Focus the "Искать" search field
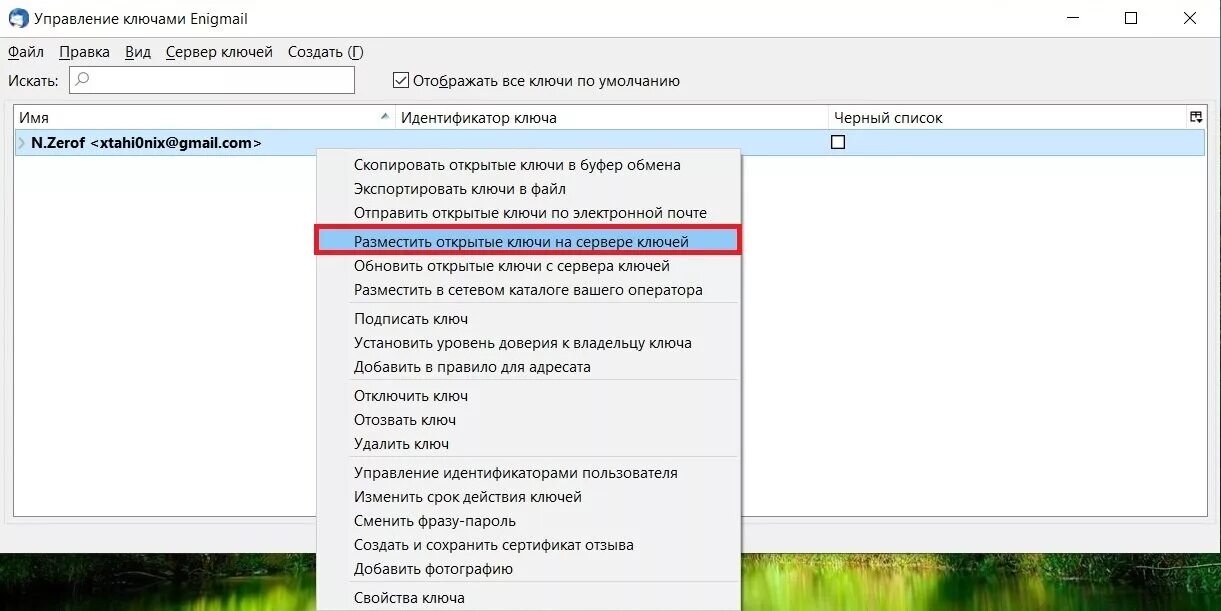 pos(212,80)
